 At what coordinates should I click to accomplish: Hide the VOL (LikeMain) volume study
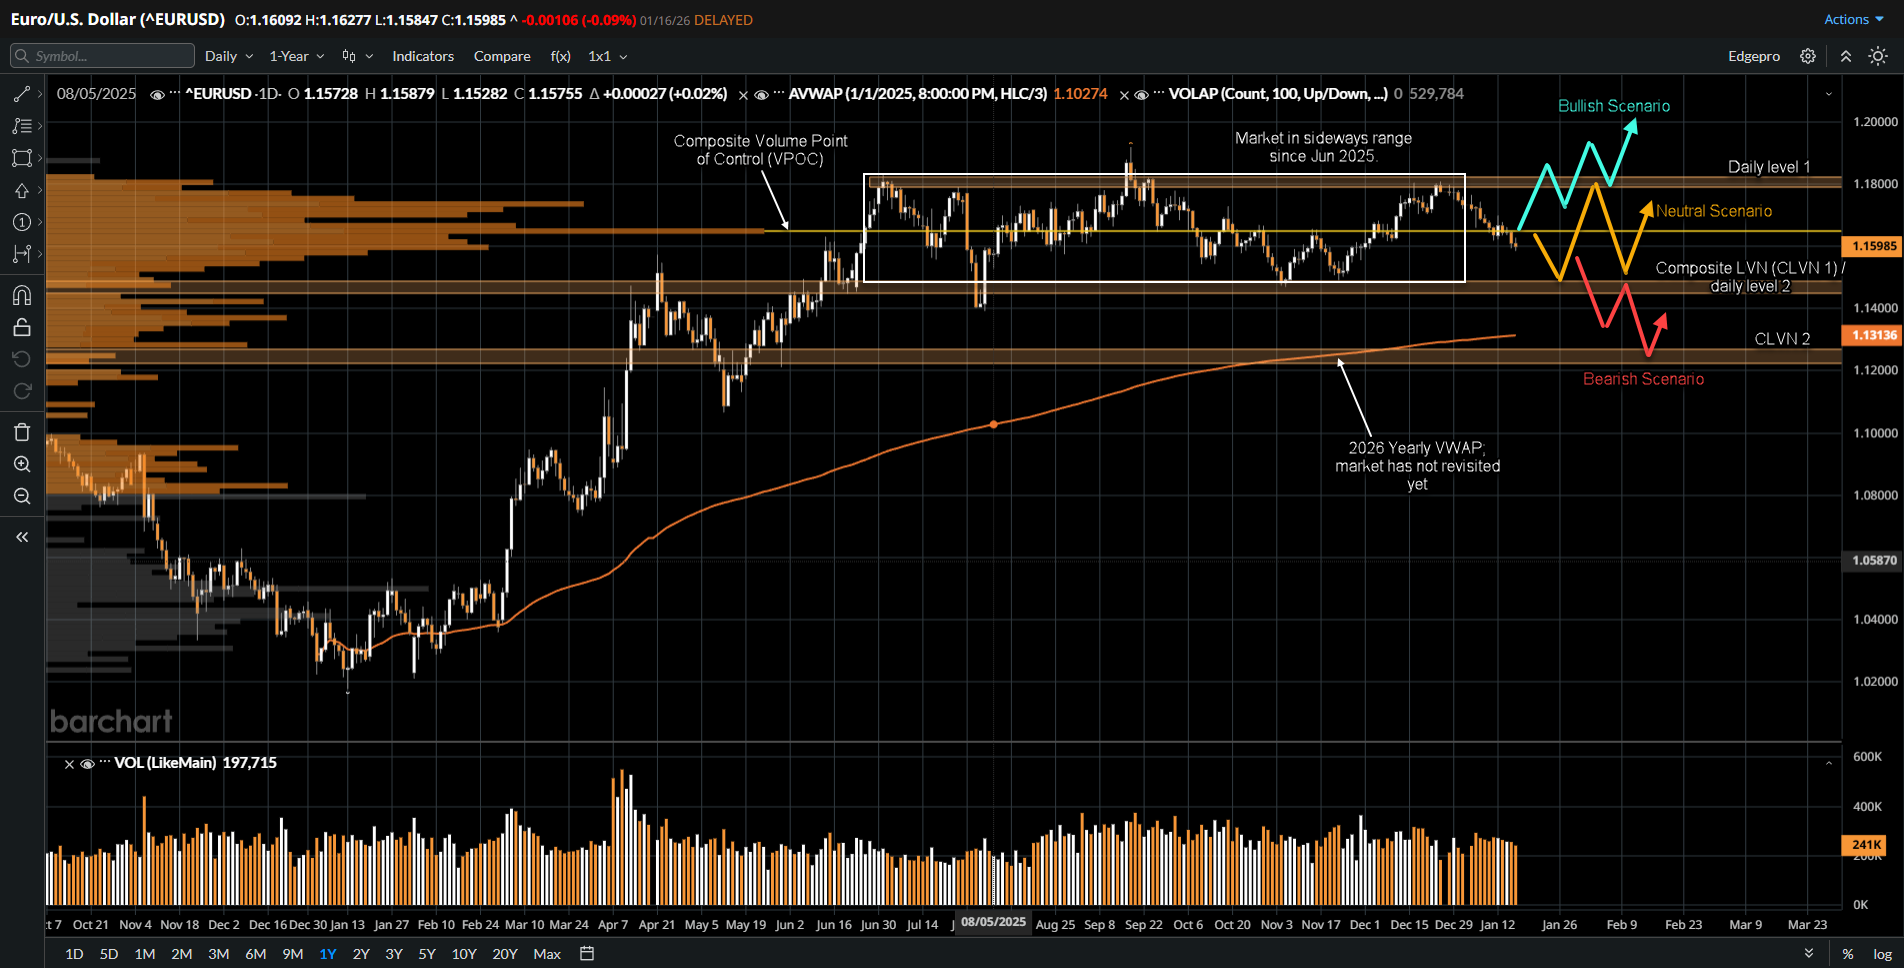tap(87, 763)
